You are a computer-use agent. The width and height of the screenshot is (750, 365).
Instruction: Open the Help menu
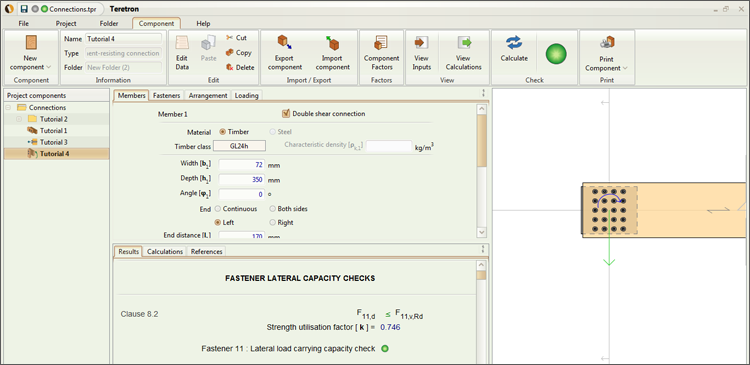pyautogui.click(x=203, y=23)
